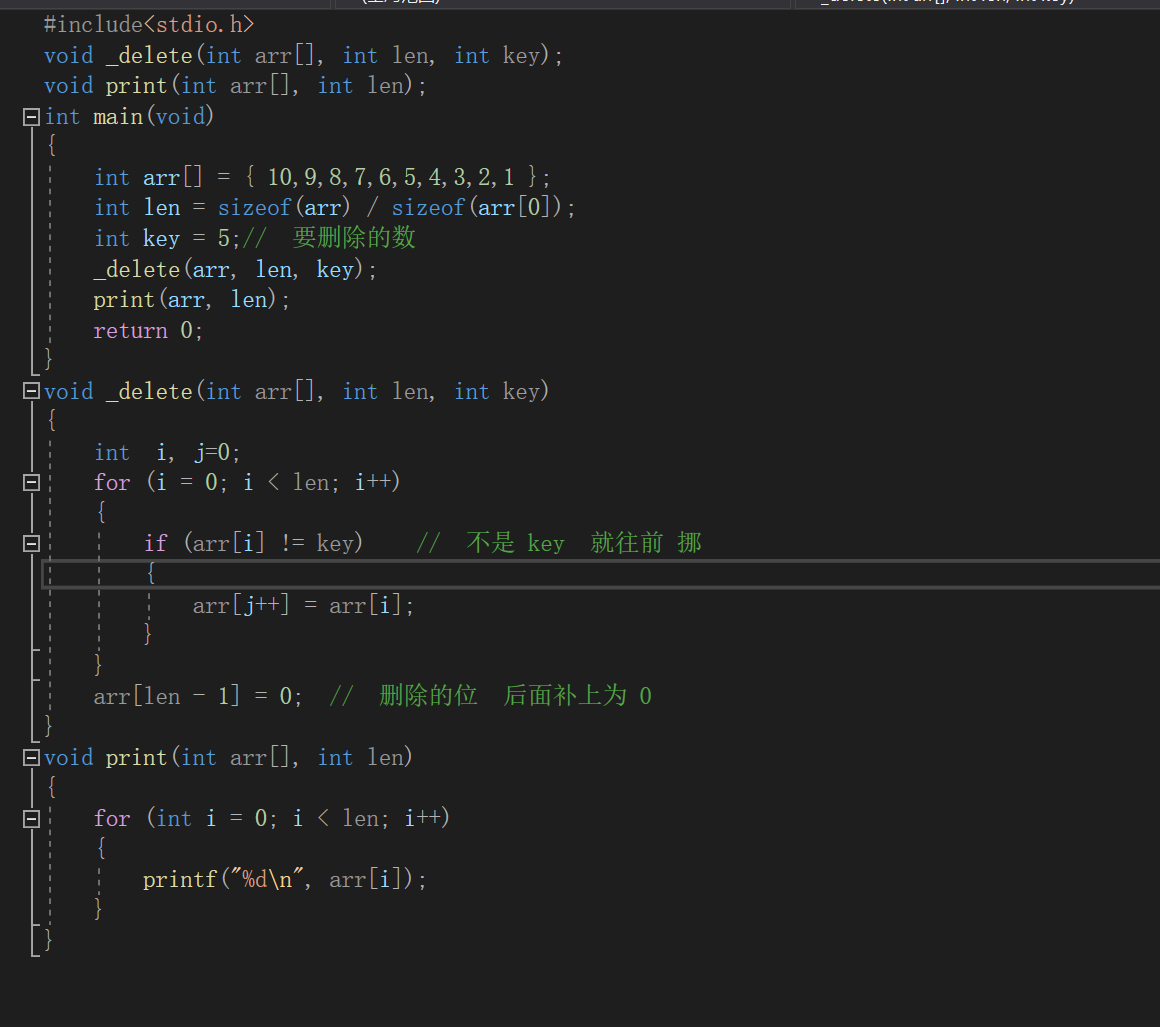Click 'arr[j++] = arr[i];' statement

pyautogui.click(x=303, y=605)
